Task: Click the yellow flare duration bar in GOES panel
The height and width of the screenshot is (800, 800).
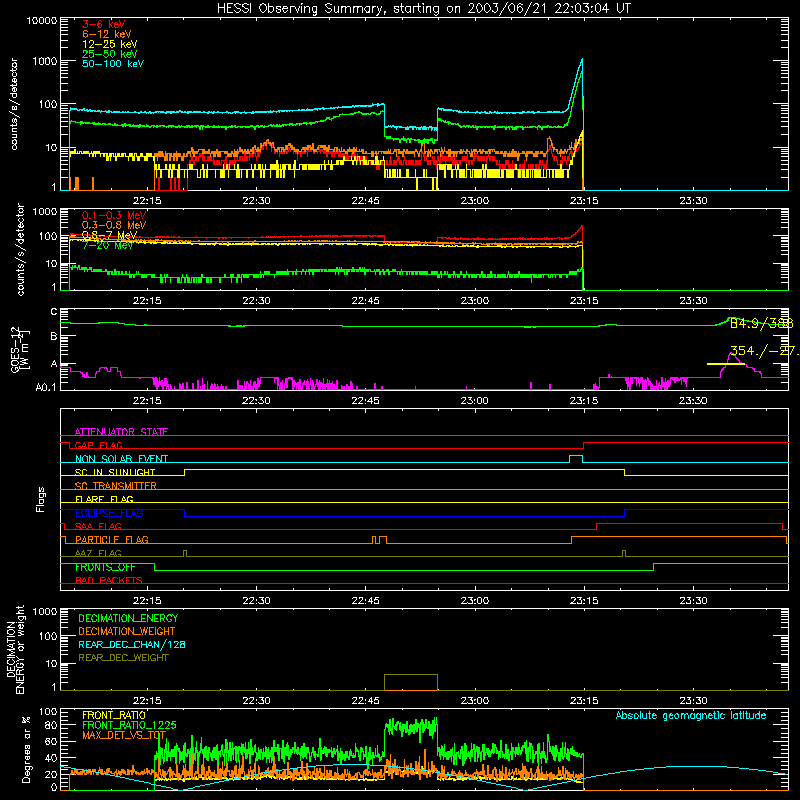Action: 725,364
